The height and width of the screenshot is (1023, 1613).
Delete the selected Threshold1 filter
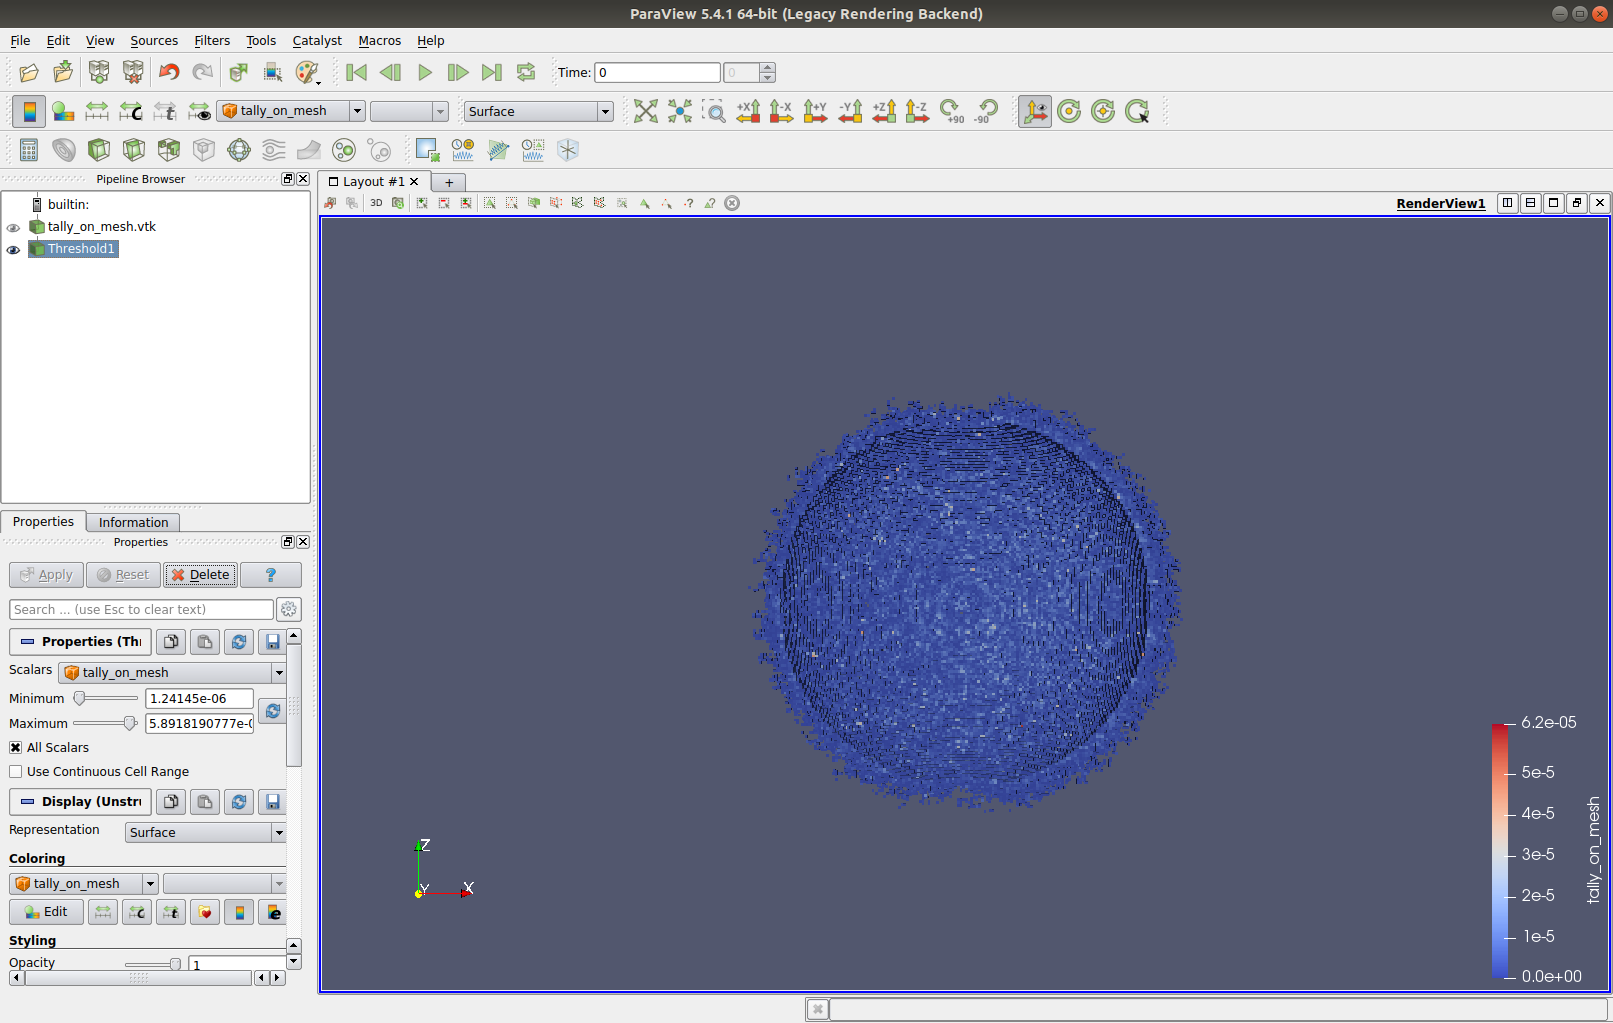(x=200, y=574)
